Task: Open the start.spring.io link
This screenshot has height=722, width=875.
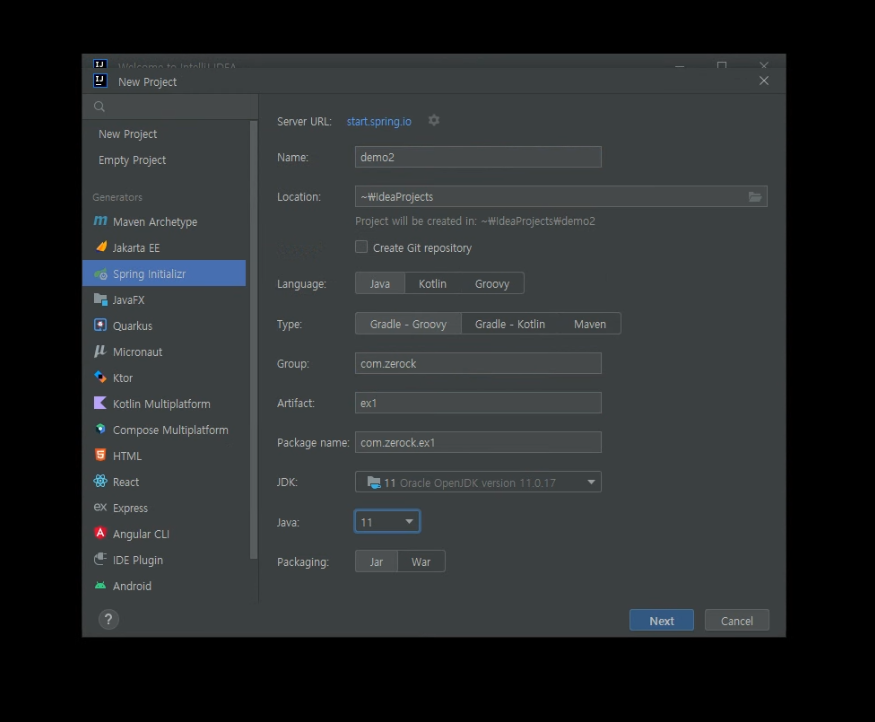Action: coord(379,121)
